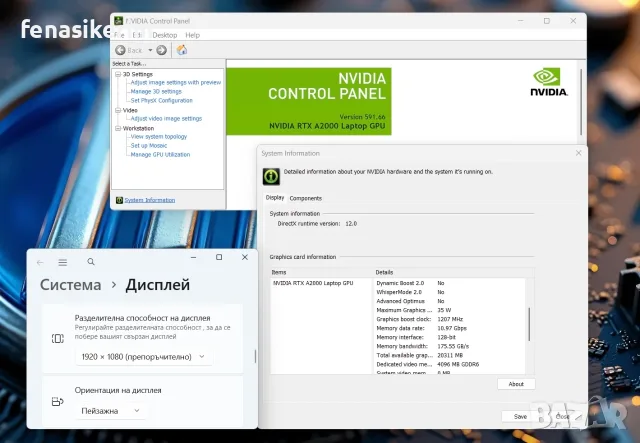Open the Help menu
640x443 pixels.
[x=193, y=35]
